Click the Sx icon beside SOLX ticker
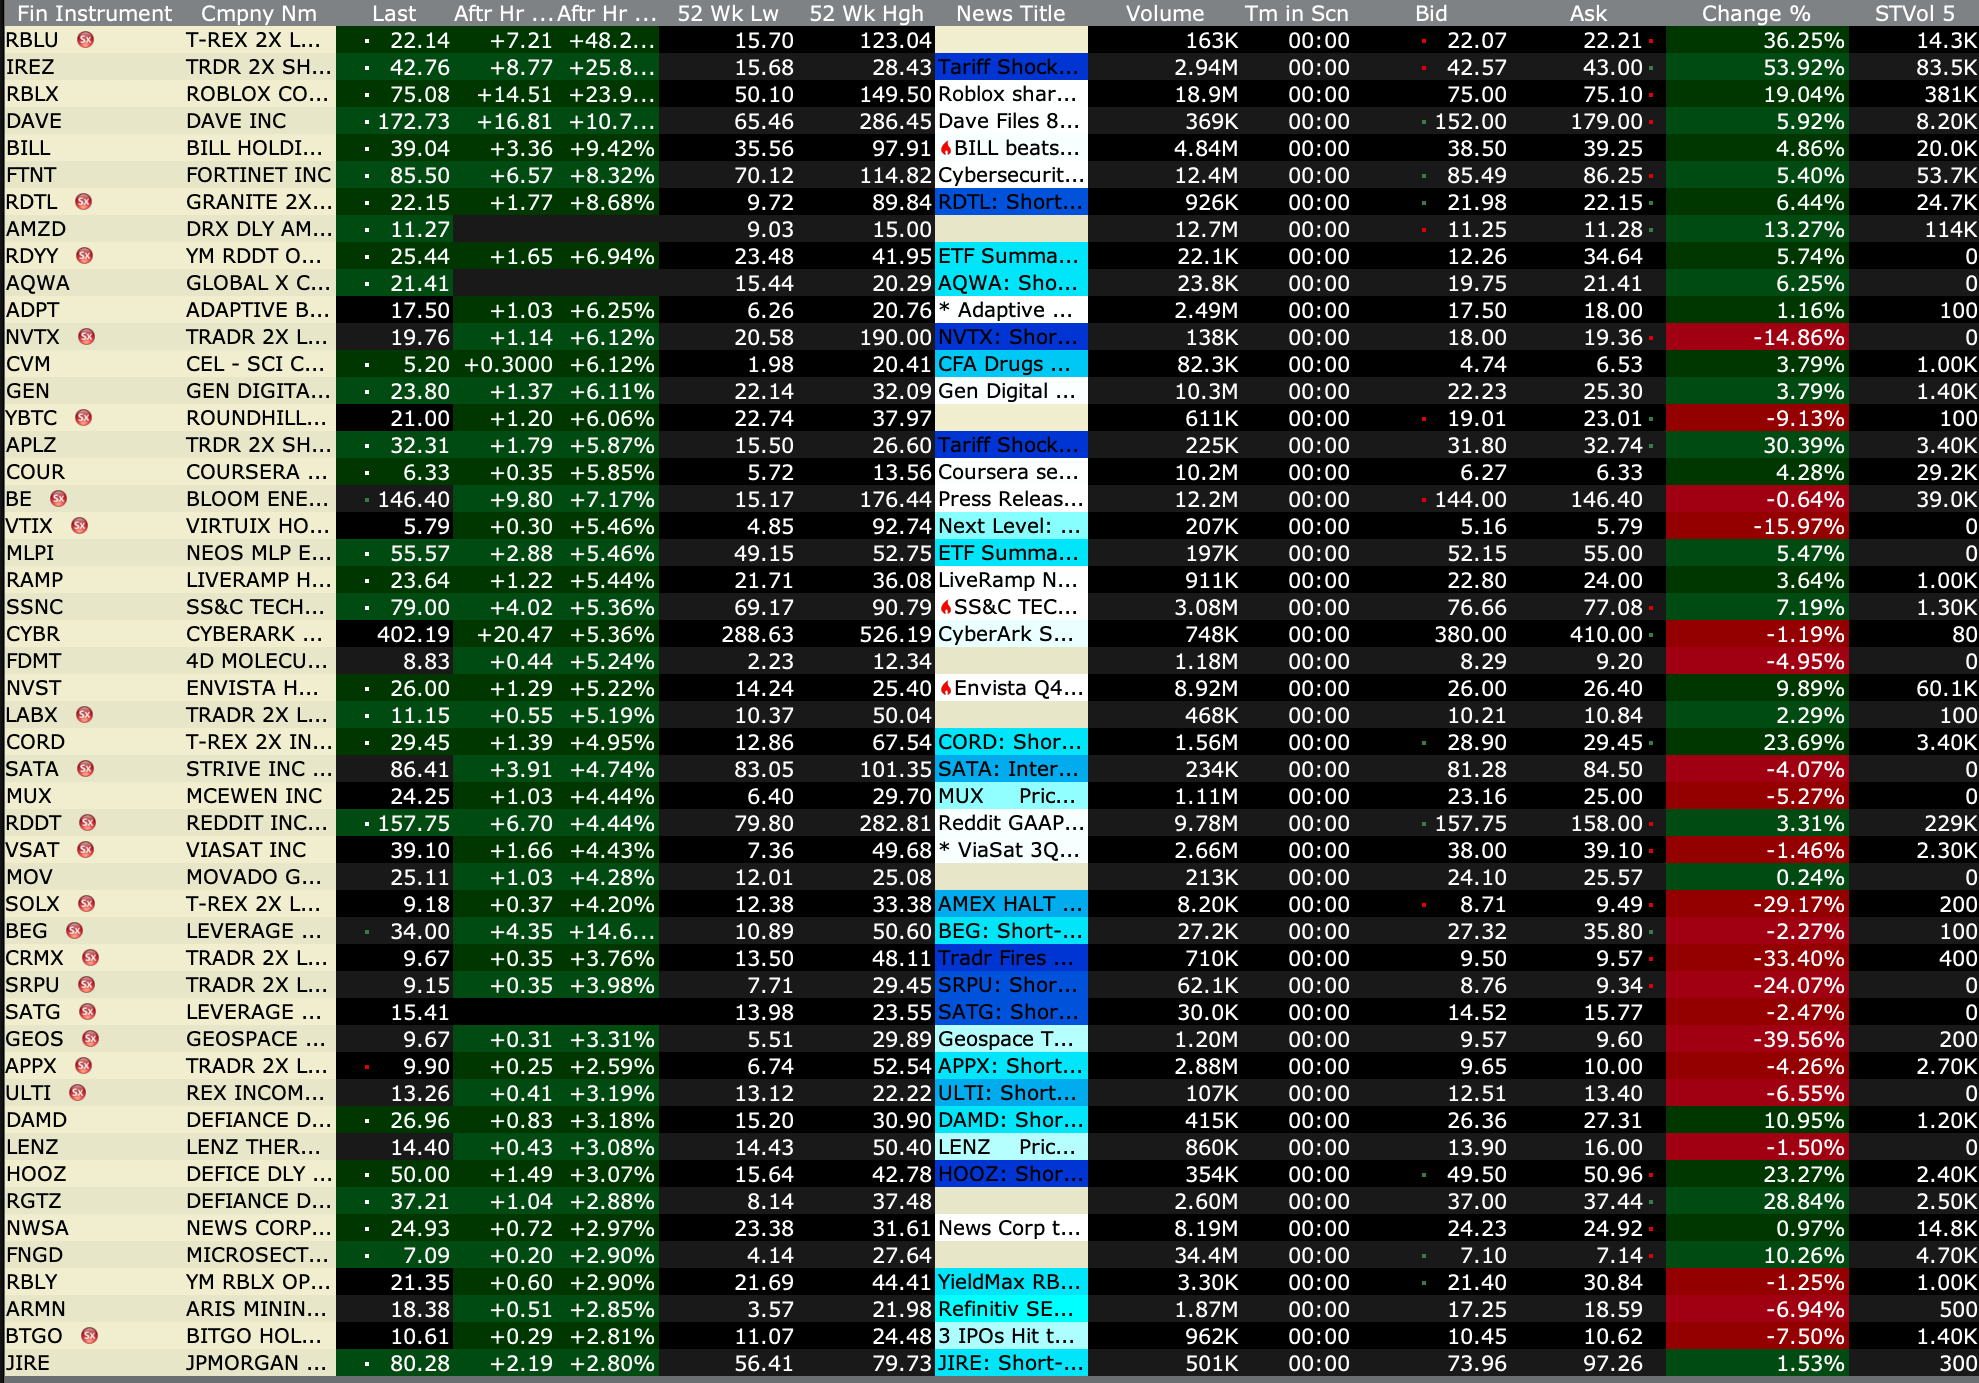Viewport: 1979px width, 1383px height. pos(87,904)
